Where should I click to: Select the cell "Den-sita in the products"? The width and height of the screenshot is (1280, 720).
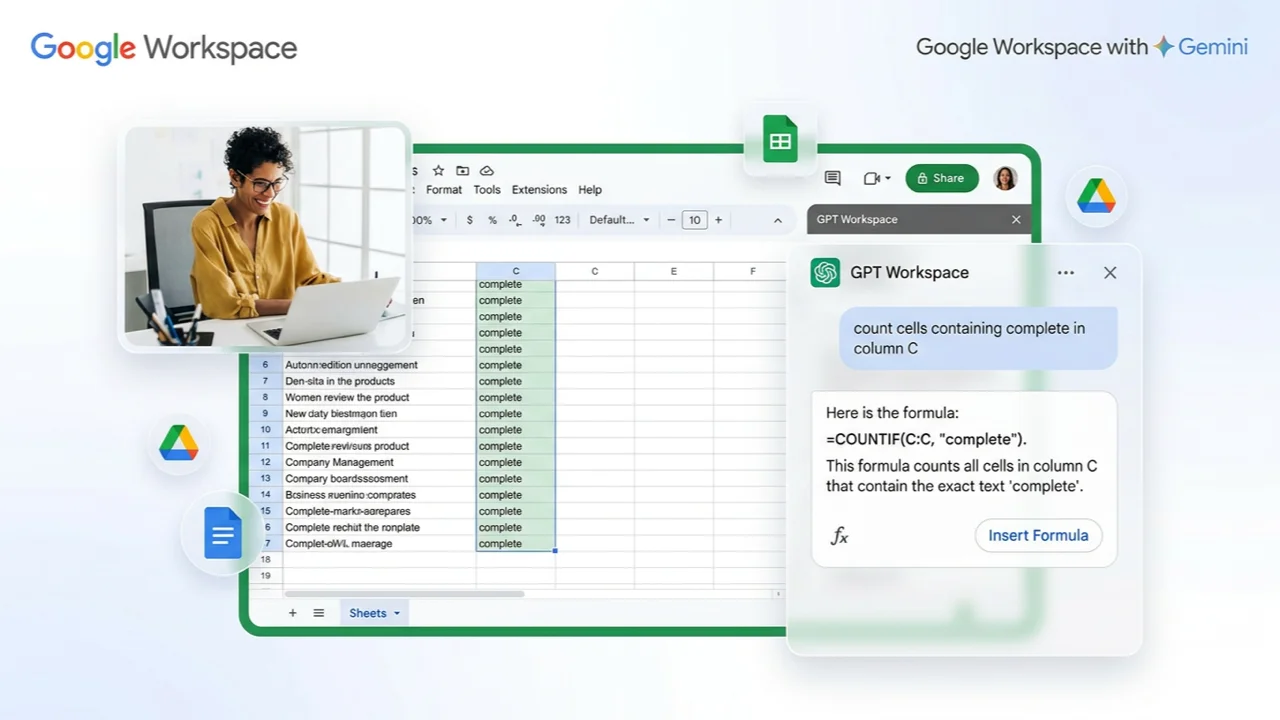(x=379, y=381)
